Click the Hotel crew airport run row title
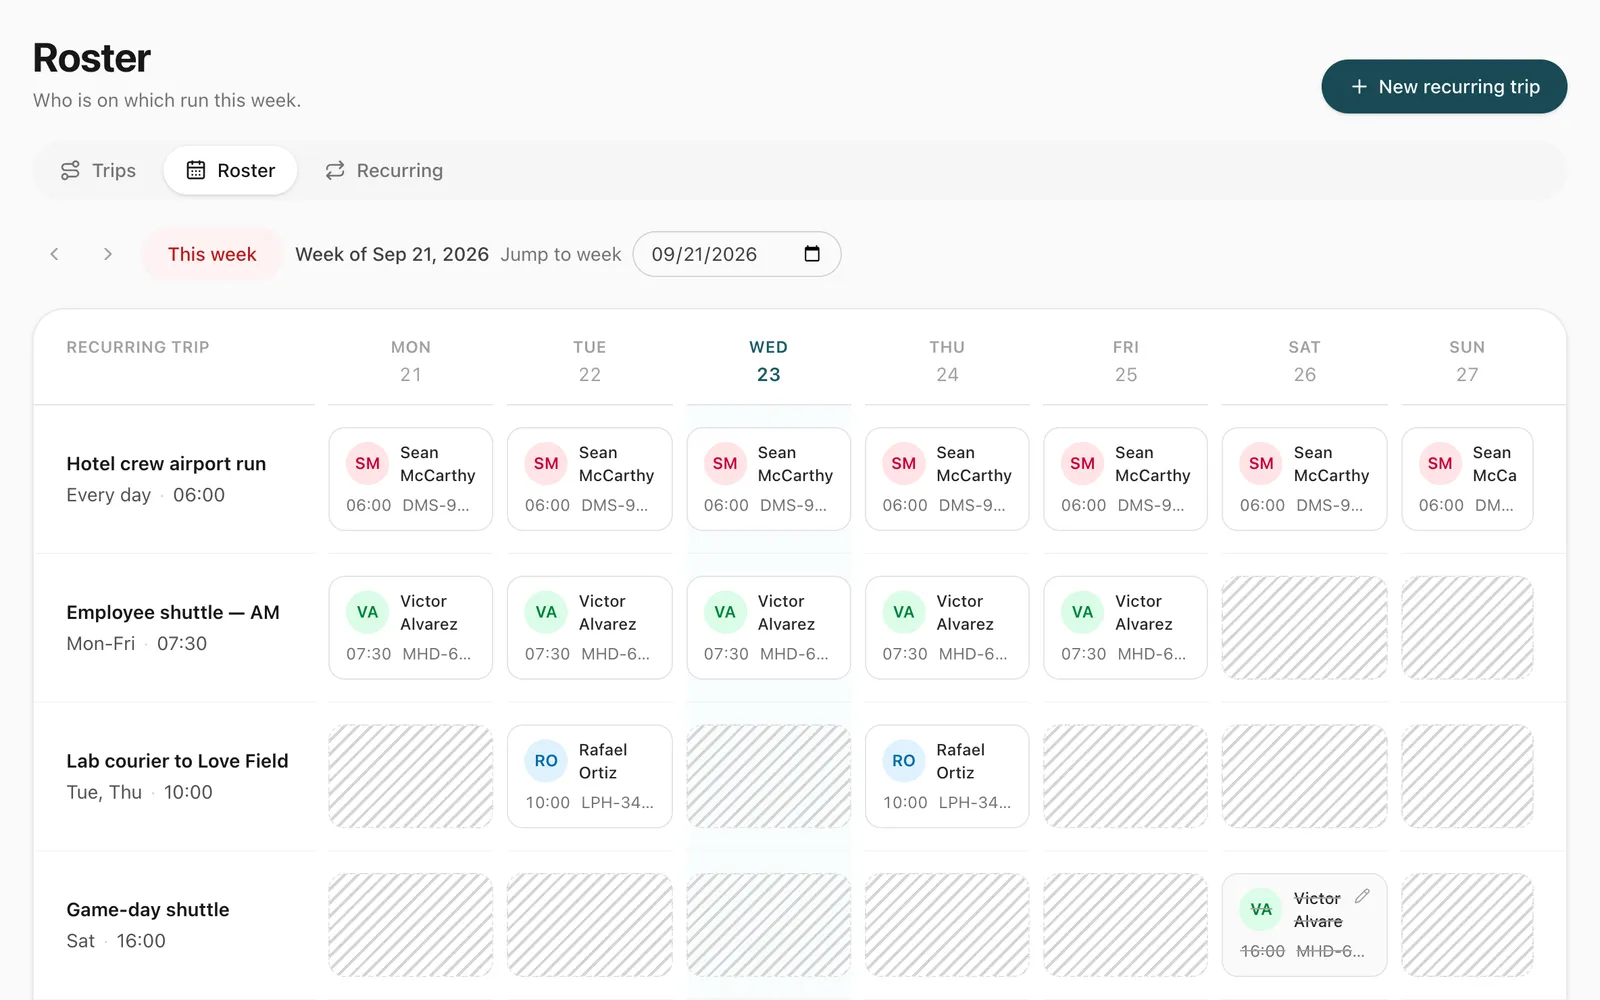This screenshot has height=1000, width=1600. [166, 464]
